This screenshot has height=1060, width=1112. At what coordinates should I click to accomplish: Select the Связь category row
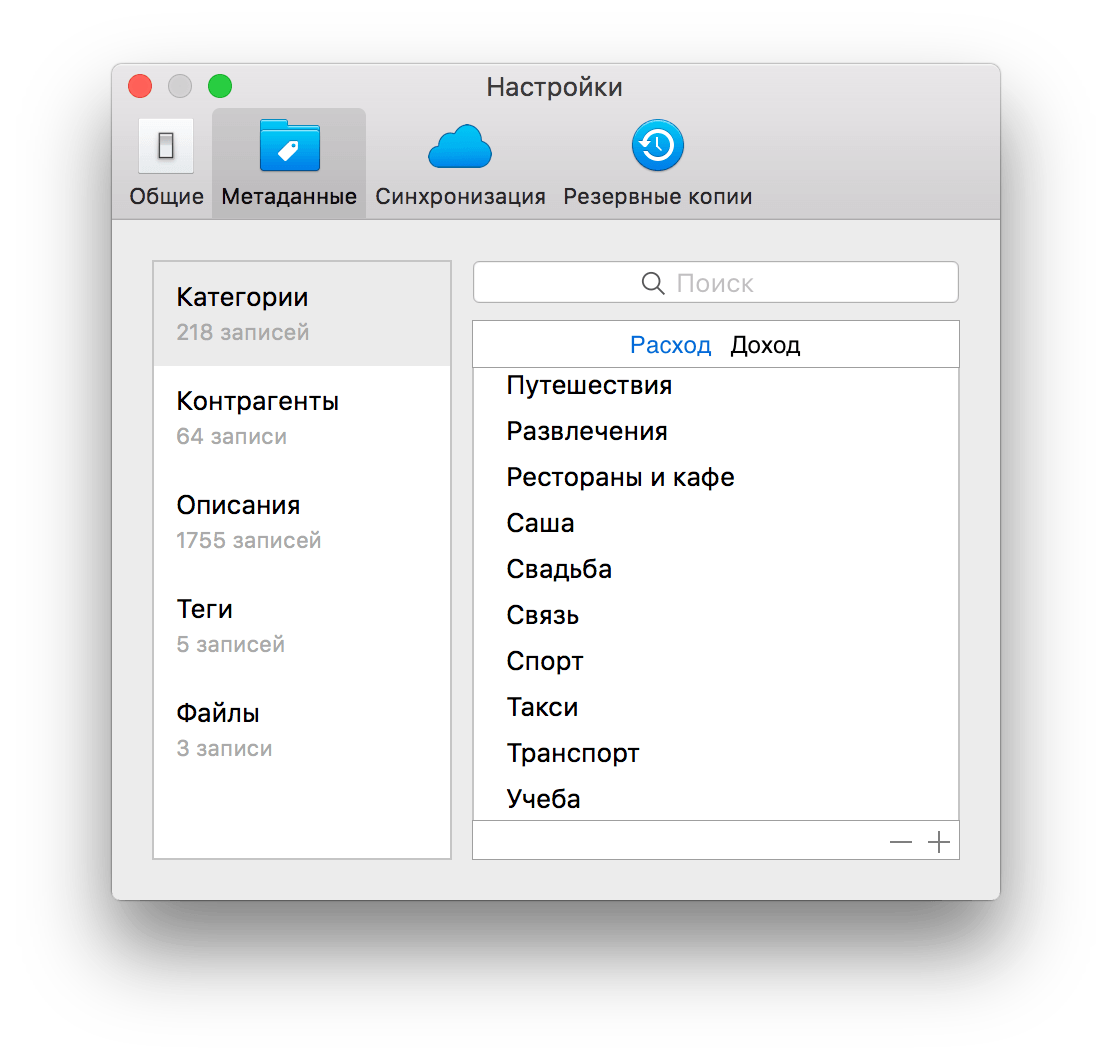716,615
